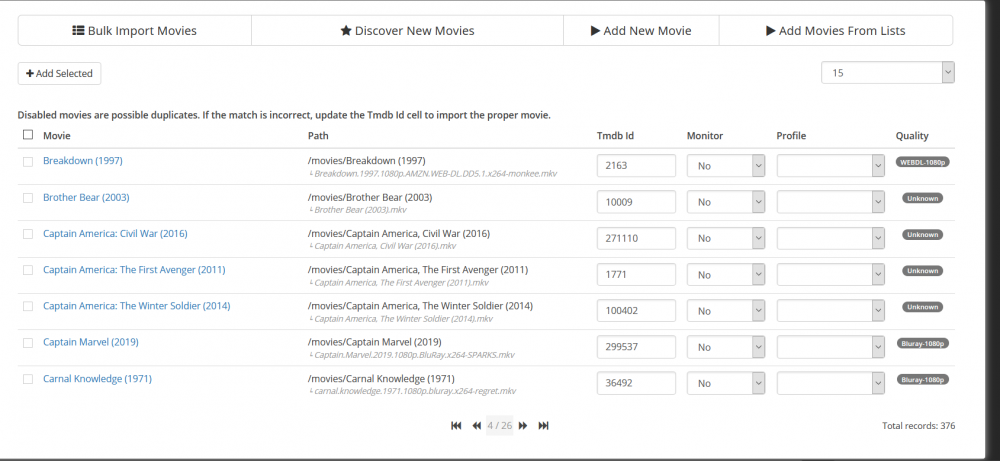1000x461 pixels.
Task: Check the box for Brother Bear (2003)
Action: 28,198
